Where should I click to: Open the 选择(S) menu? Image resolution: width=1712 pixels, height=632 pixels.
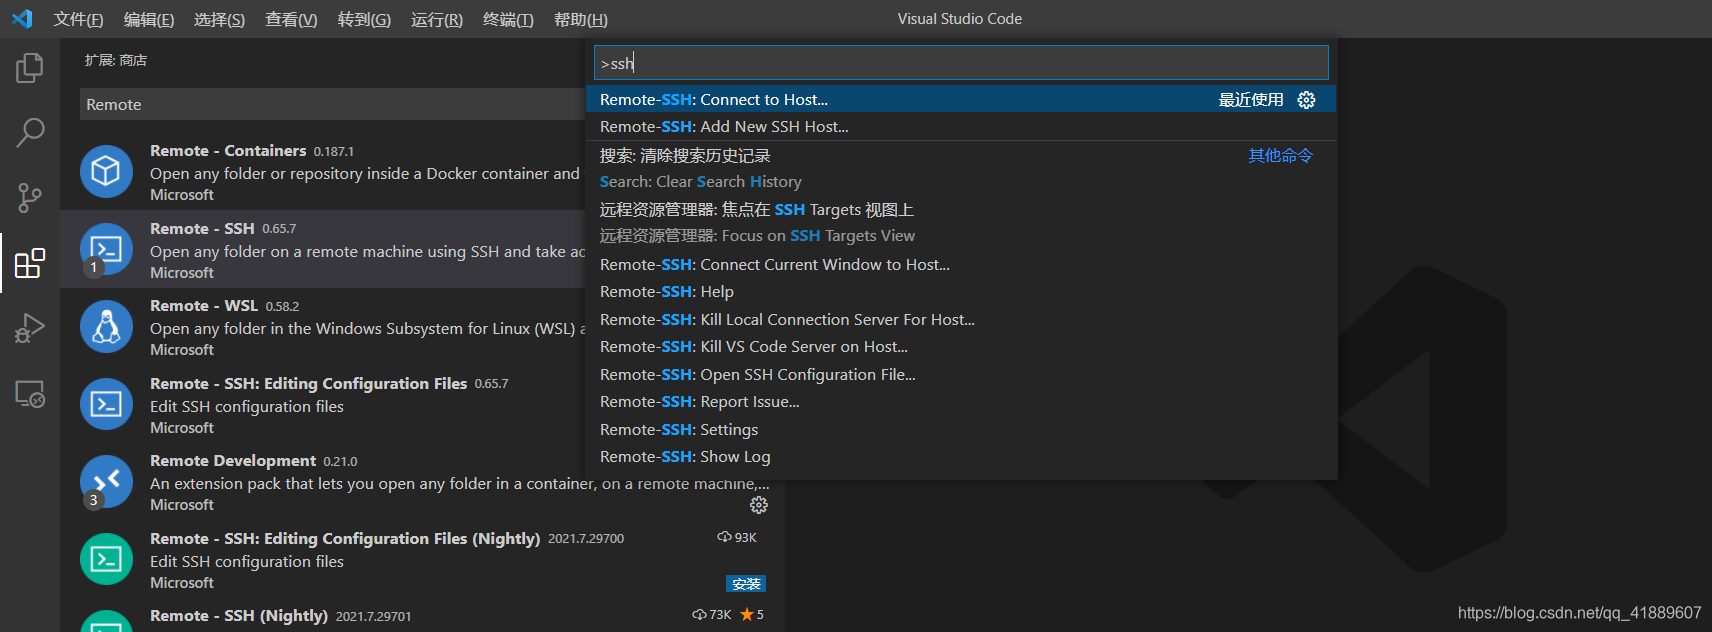tap(219, 19)
